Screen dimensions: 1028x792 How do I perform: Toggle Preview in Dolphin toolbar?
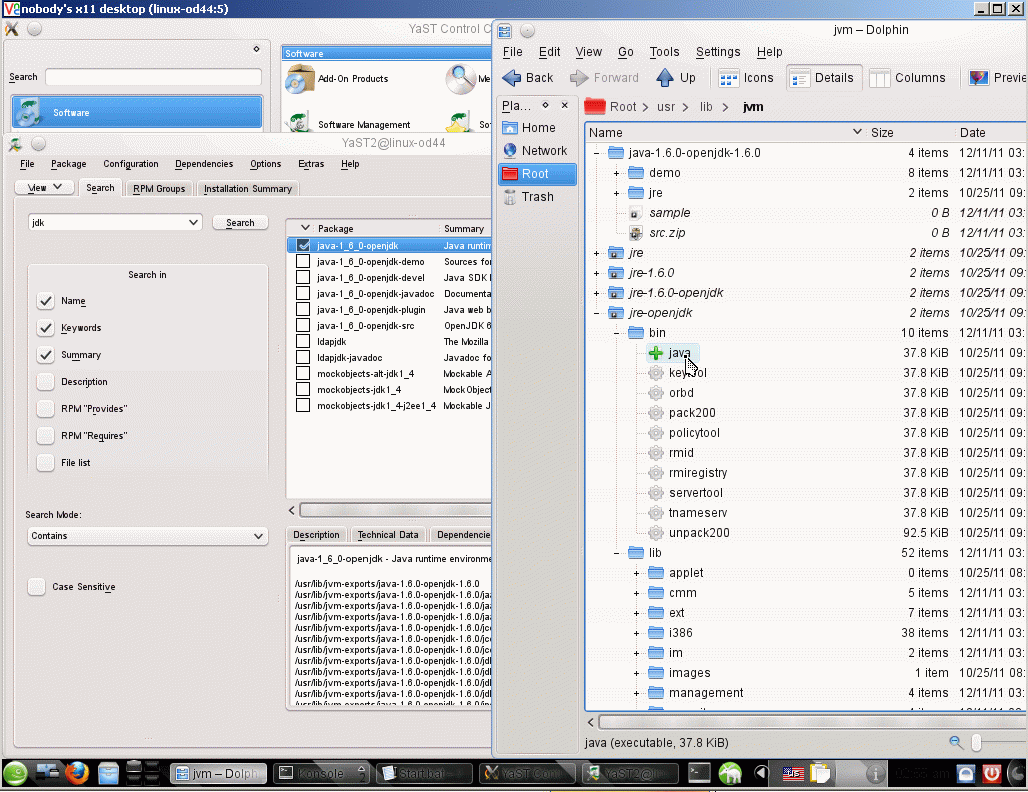[997, 78]
